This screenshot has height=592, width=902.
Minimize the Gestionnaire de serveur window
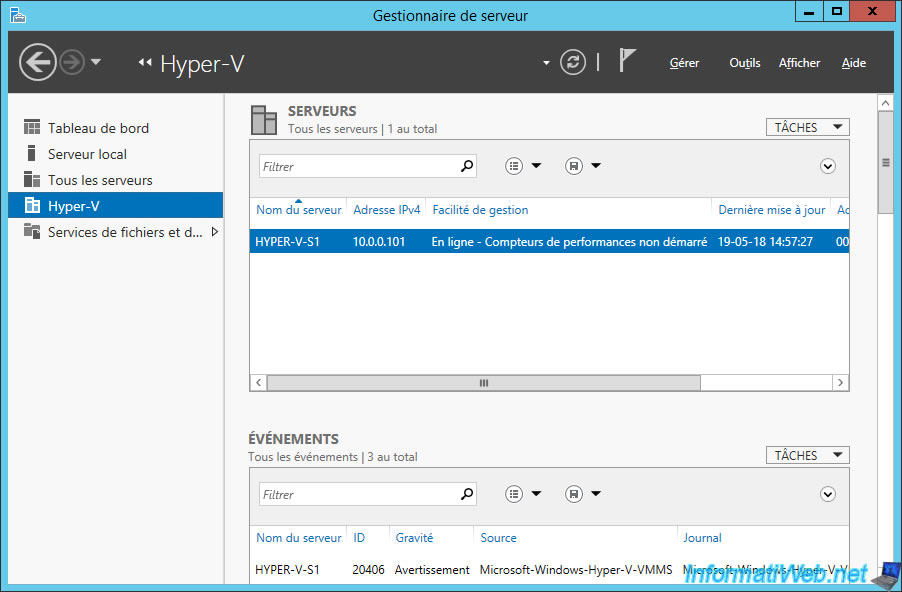point(809,12)
